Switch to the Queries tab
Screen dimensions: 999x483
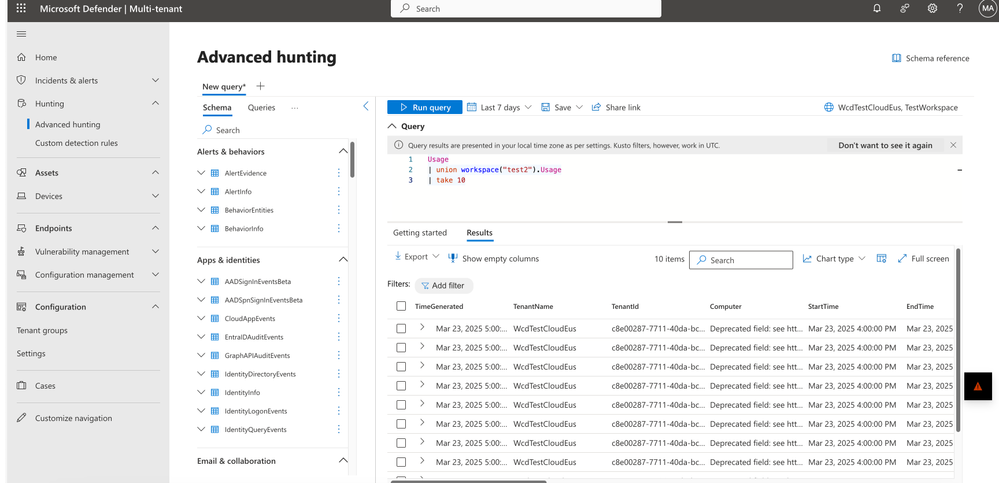point(261,108)
